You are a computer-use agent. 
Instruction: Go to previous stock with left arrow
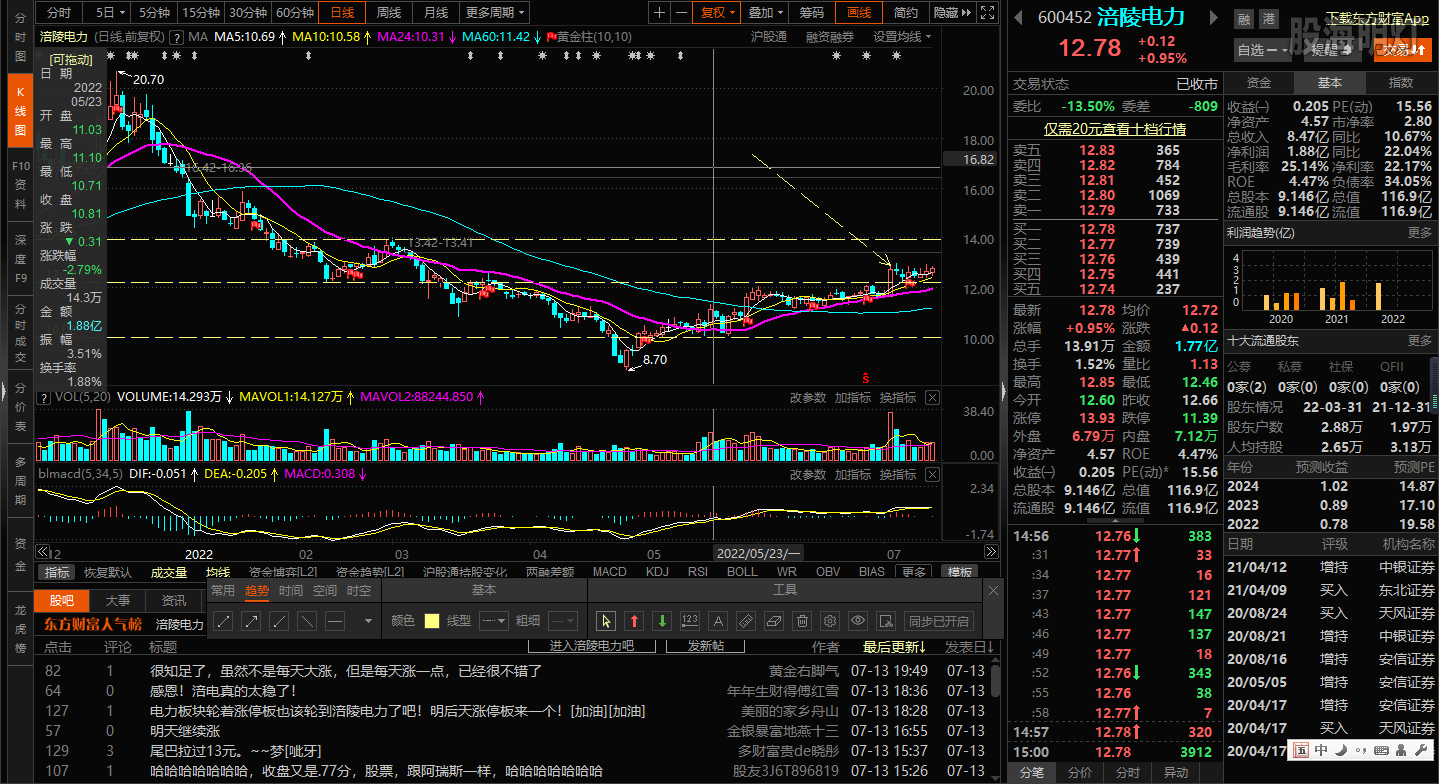tap(1018, 18)
